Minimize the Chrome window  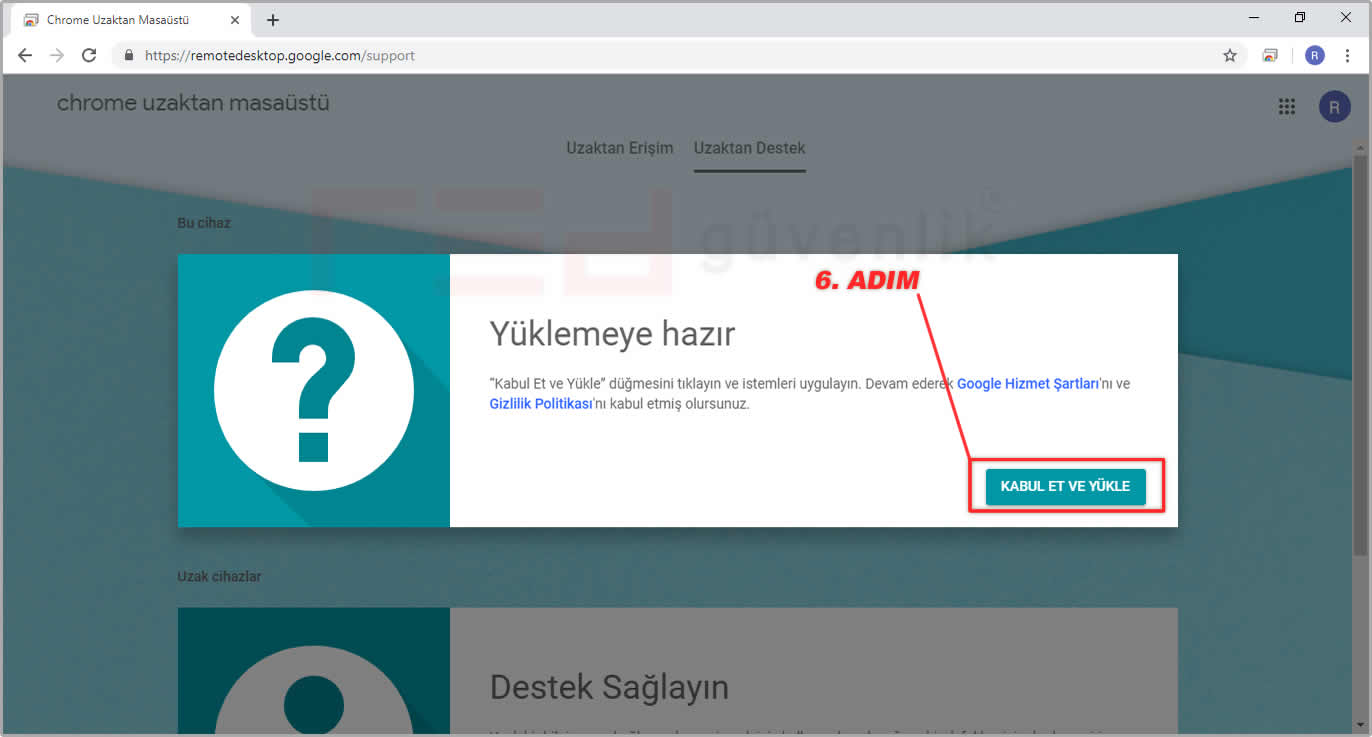(1254, 17)
